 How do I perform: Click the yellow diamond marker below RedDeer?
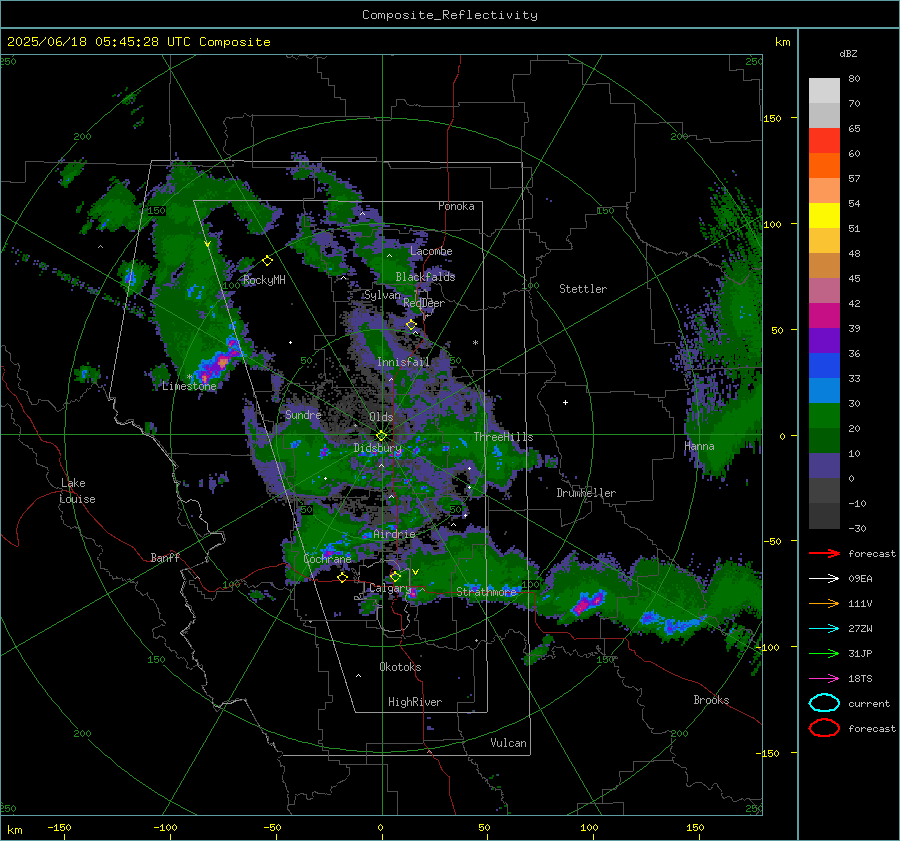coord(411,325)
